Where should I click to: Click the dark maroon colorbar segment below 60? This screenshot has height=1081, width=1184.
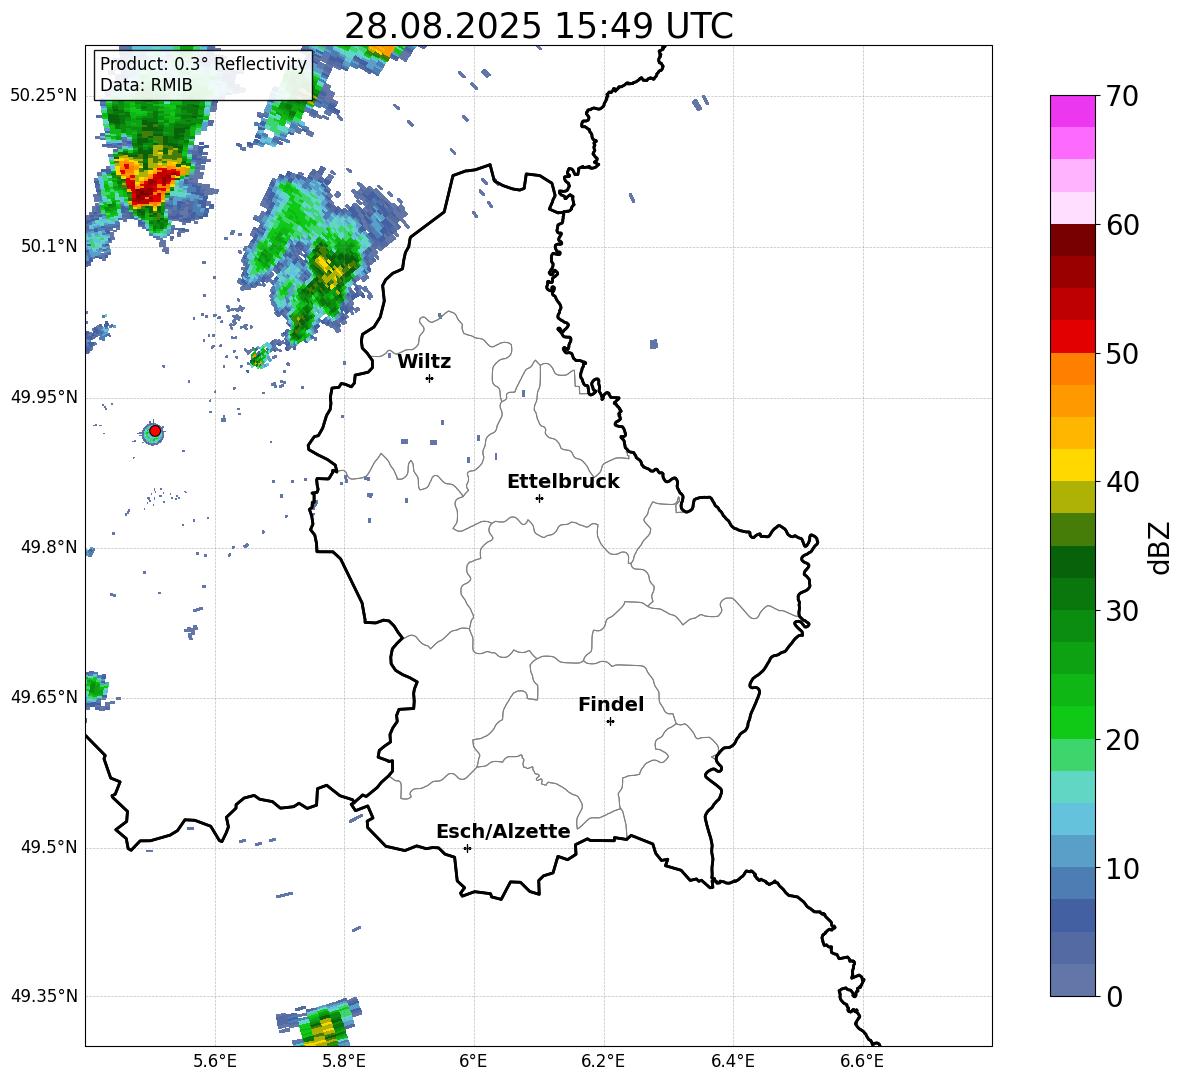pos(1072,240)
